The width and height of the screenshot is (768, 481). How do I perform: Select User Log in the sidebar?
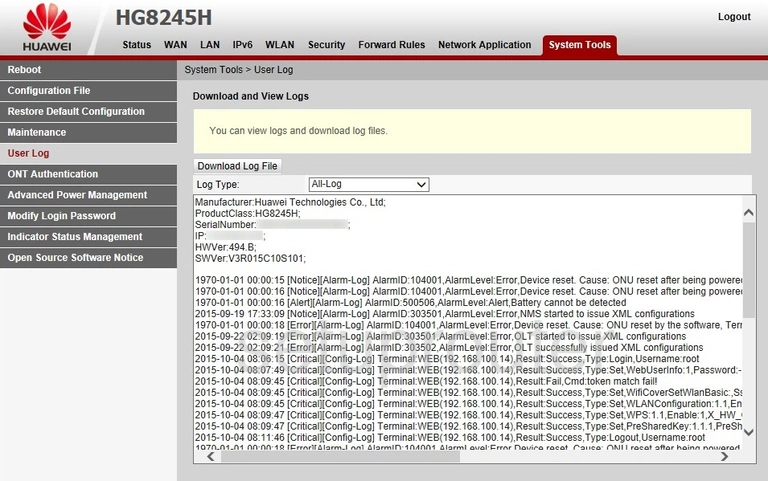click(x=88, y=153)
